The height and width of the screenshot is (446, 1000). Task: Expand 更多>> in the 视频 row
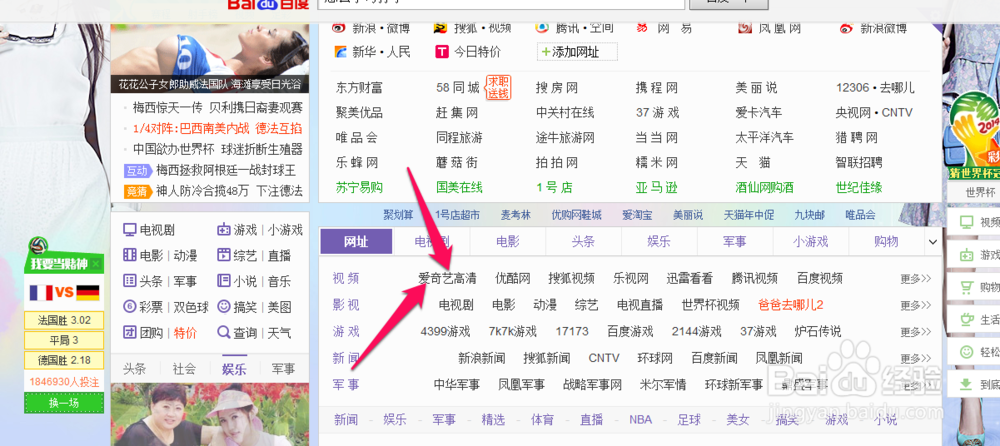[916, 279]
